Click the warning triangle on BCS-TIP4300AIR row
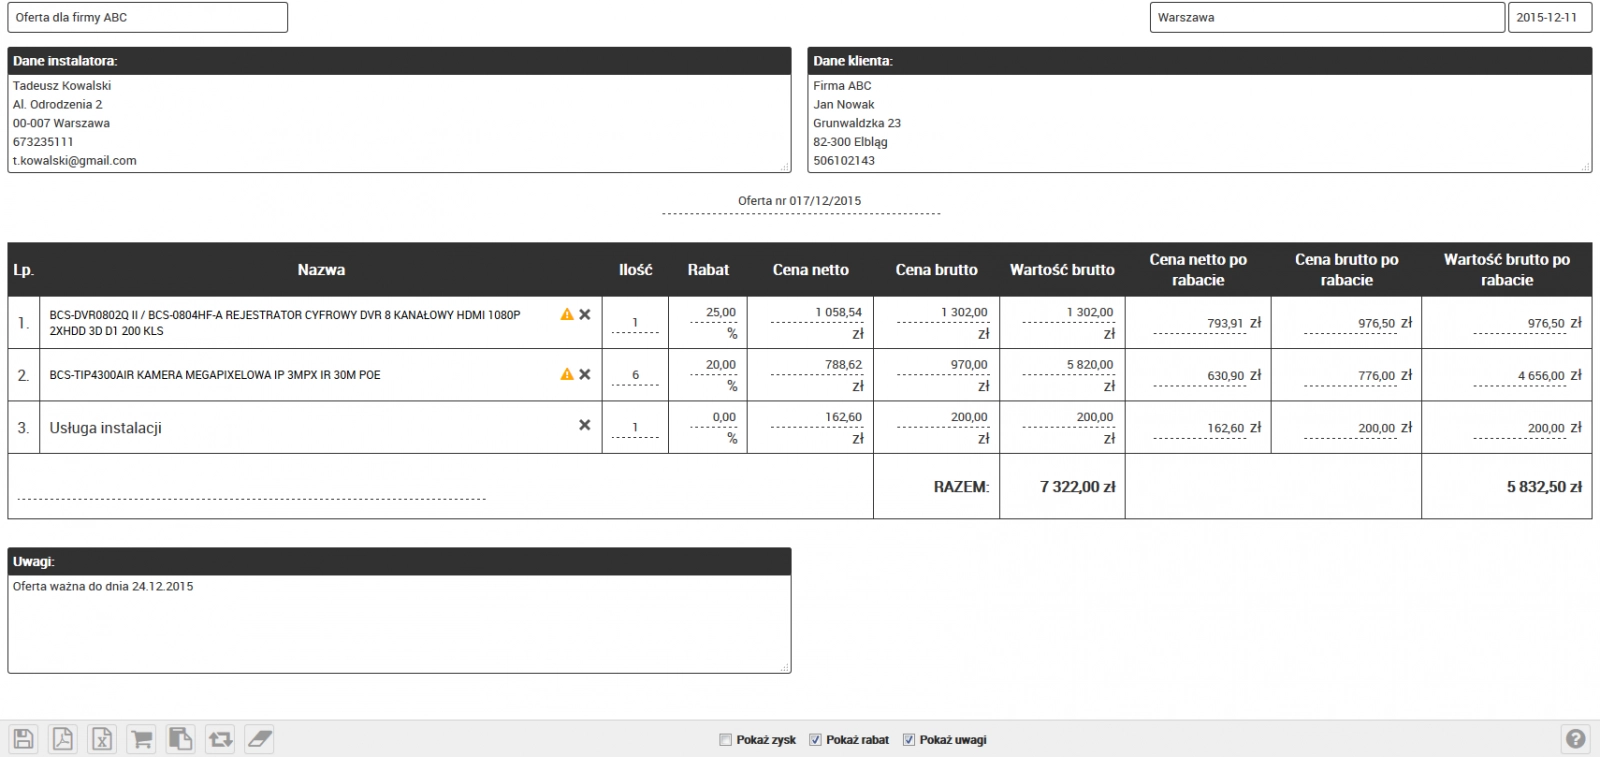Screen dimensions: 1600x757 coord(567,374)
